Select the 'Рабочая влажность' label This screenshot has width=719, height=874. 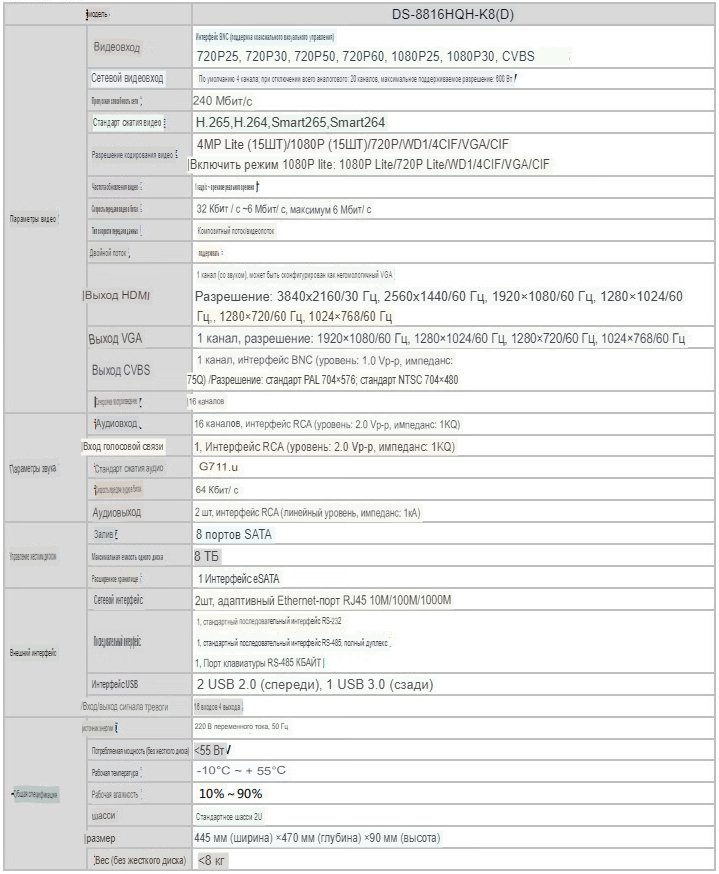click(115, 794)
